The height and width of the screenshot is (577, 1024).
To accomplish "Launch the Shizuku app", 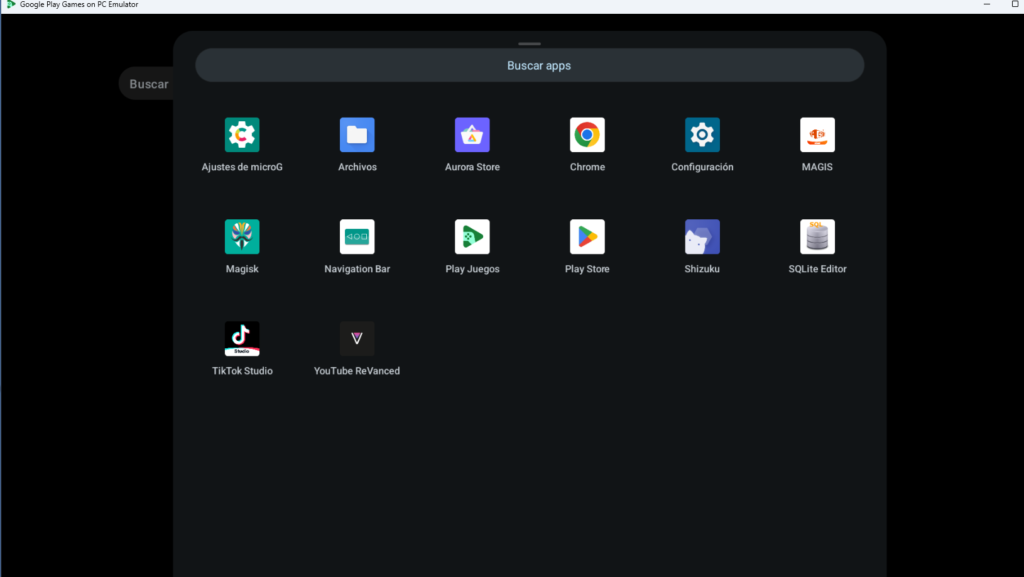I will click(702, 237).
